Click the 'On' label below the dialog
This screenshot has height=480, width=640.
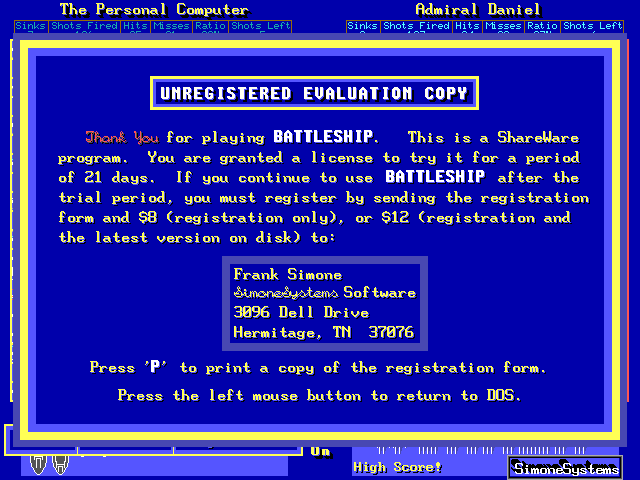tap(320, 452)
